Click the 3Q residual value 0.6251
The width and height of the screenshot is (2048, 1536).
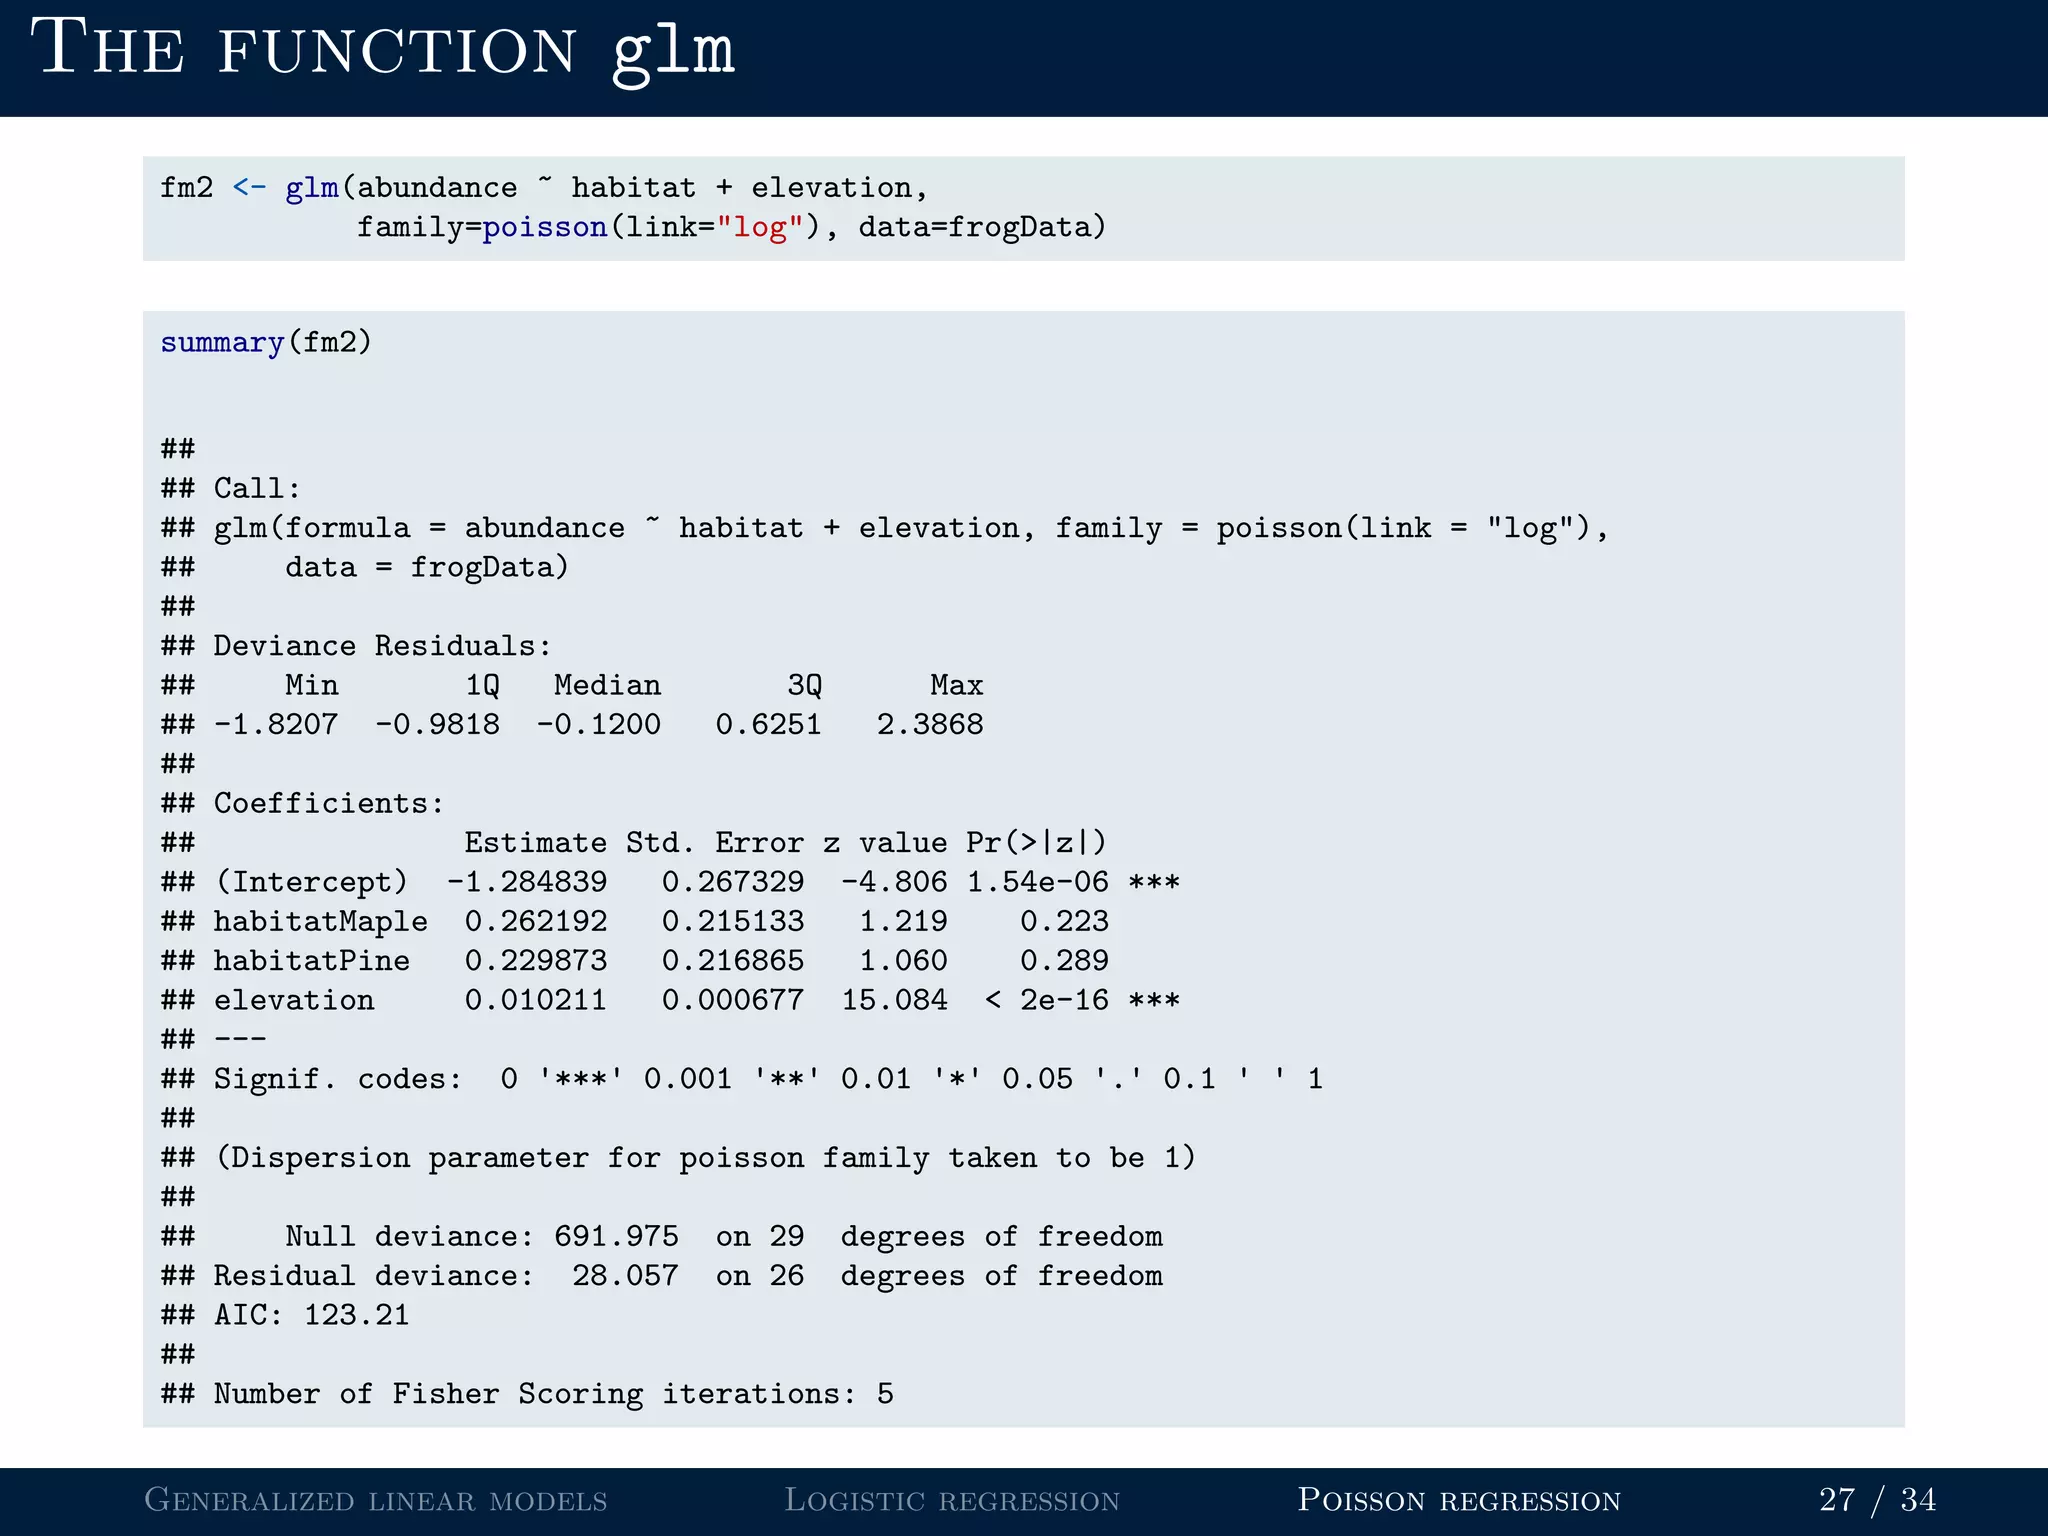768,724
